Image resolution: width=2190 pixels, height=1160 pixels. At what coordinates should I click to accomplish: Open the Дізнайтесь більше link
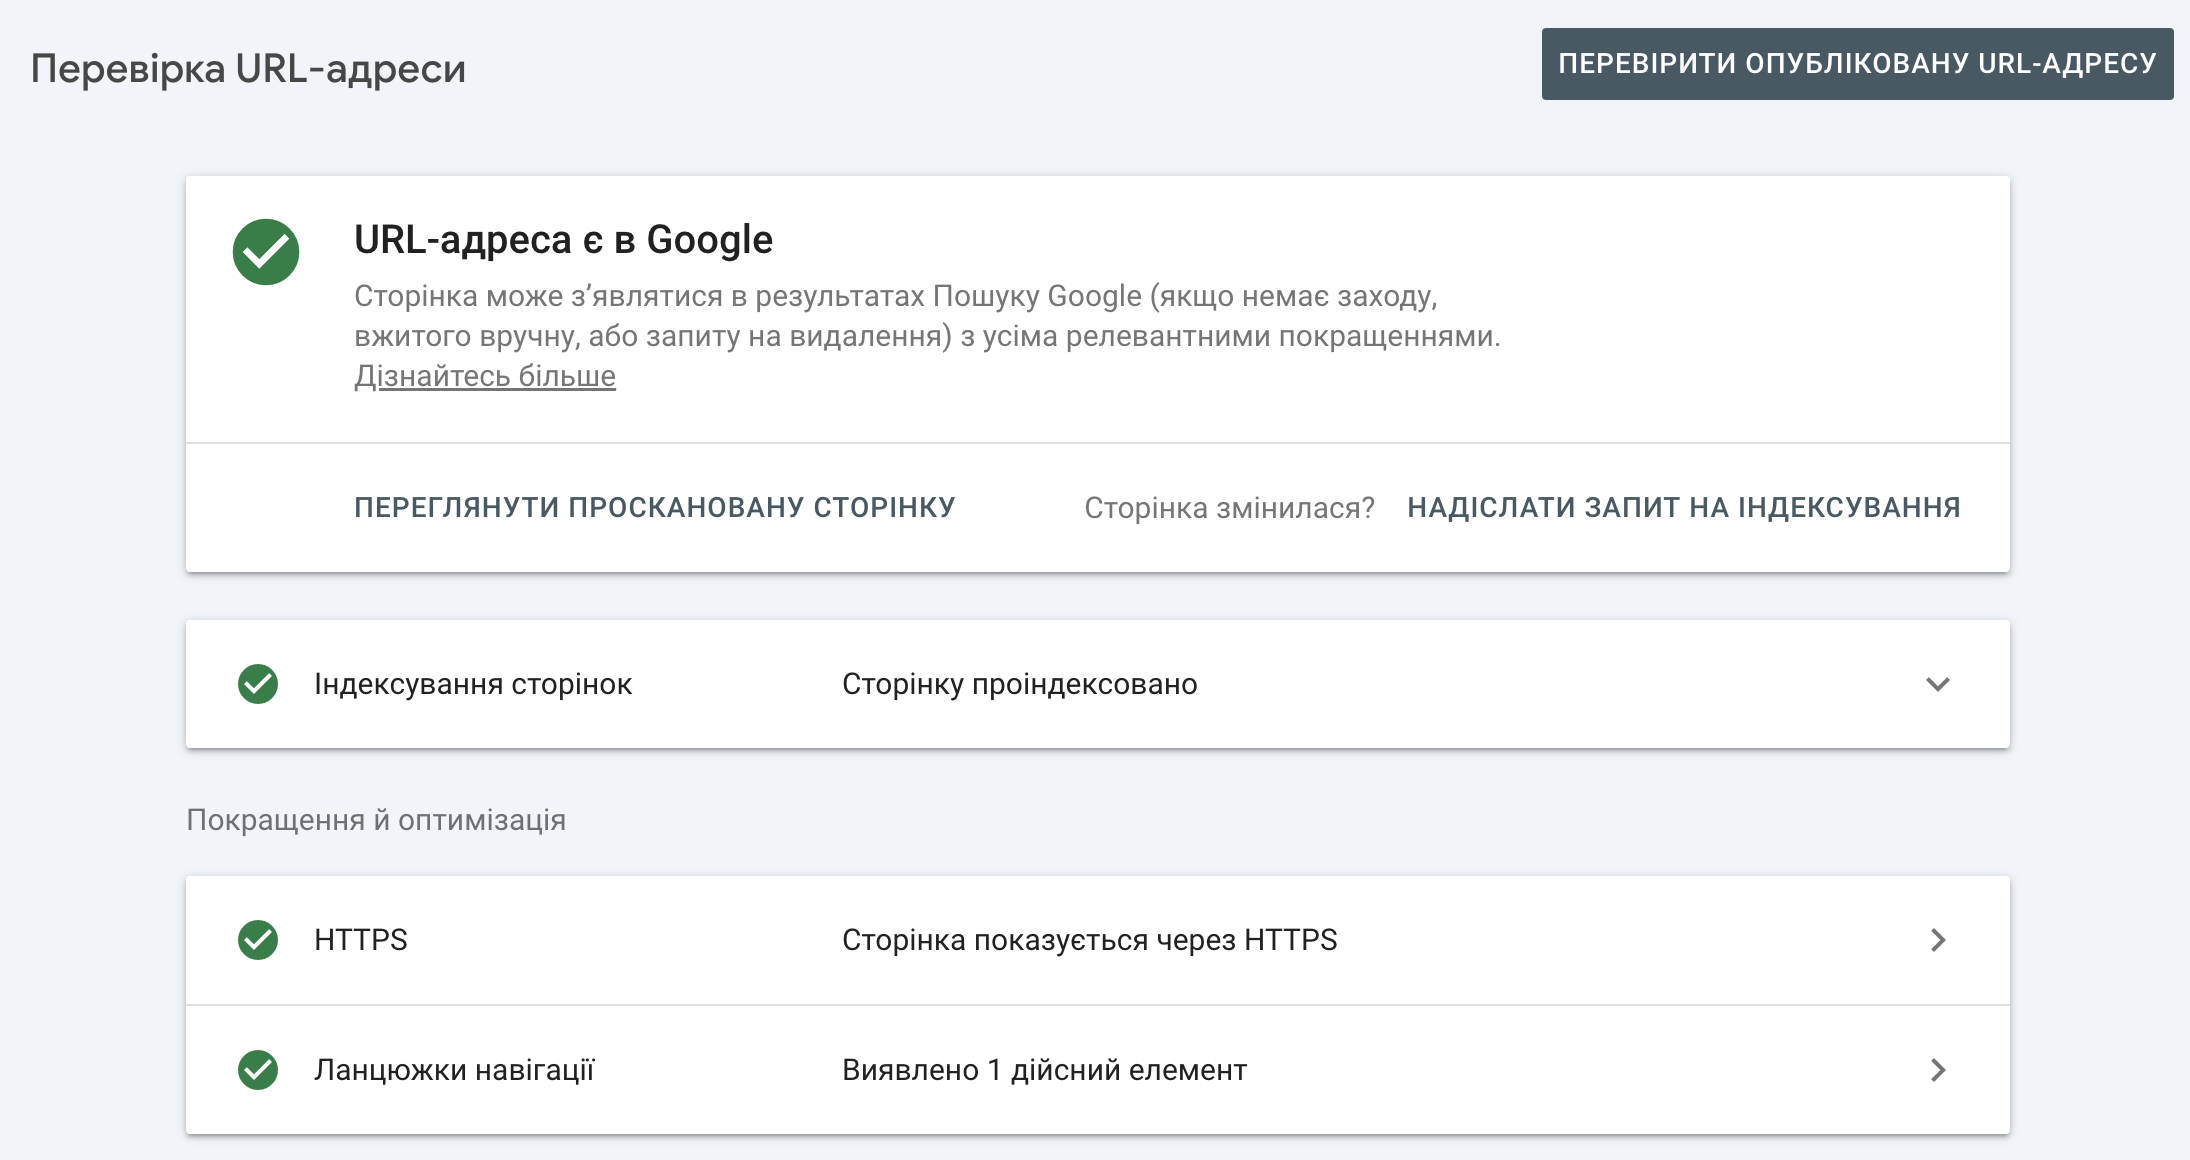(485, 376)
